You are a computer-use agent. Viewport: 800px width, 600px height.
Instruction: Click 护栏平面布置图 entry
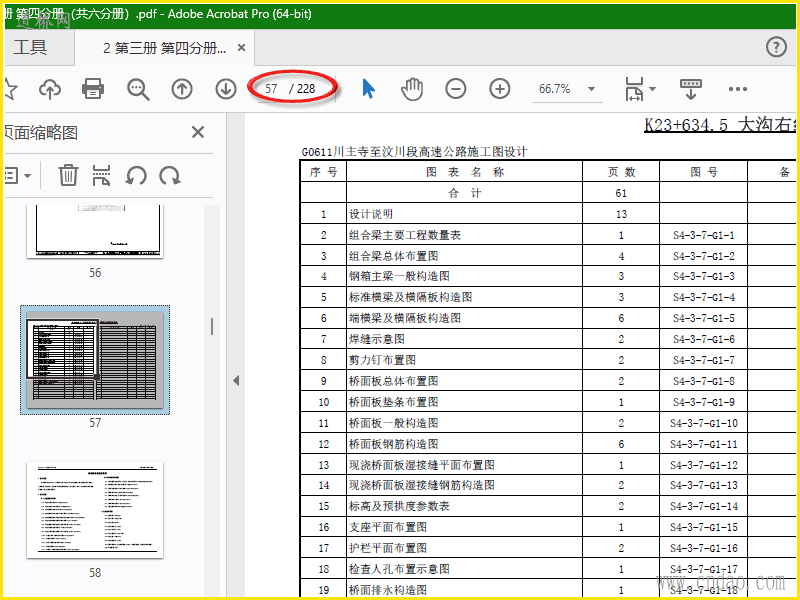[x=388, y=548]
